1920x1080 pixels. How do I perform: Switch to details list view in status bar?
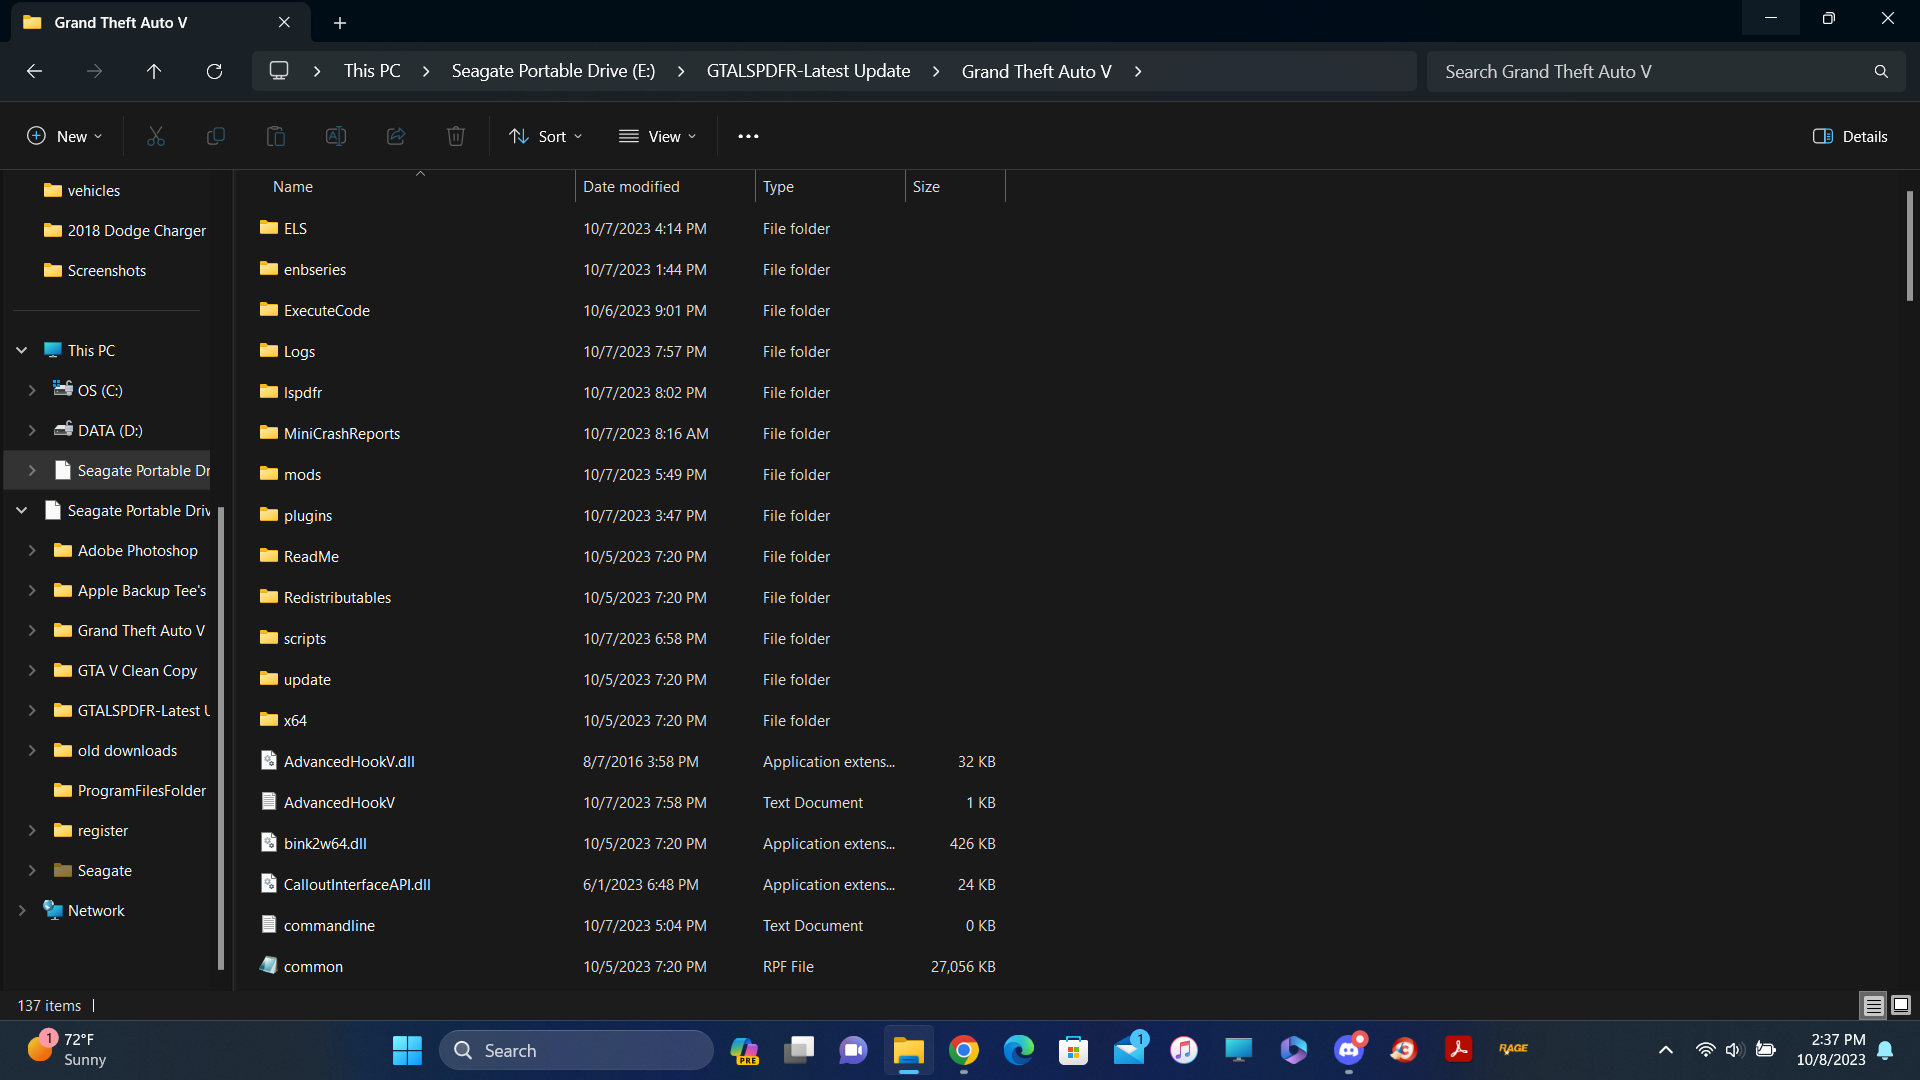pos(1873,1005)
